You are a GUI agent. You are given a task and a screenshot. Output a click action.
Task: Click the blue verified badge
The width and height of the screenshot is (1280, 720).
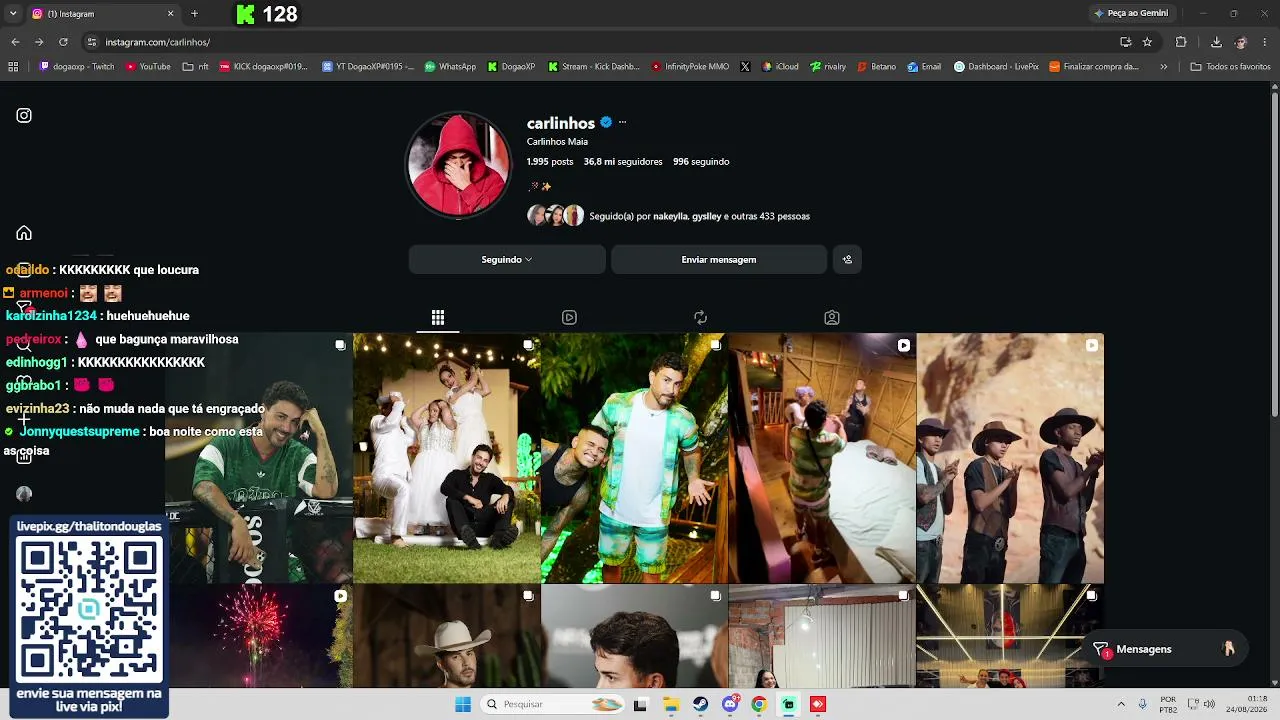coord(605,122)
